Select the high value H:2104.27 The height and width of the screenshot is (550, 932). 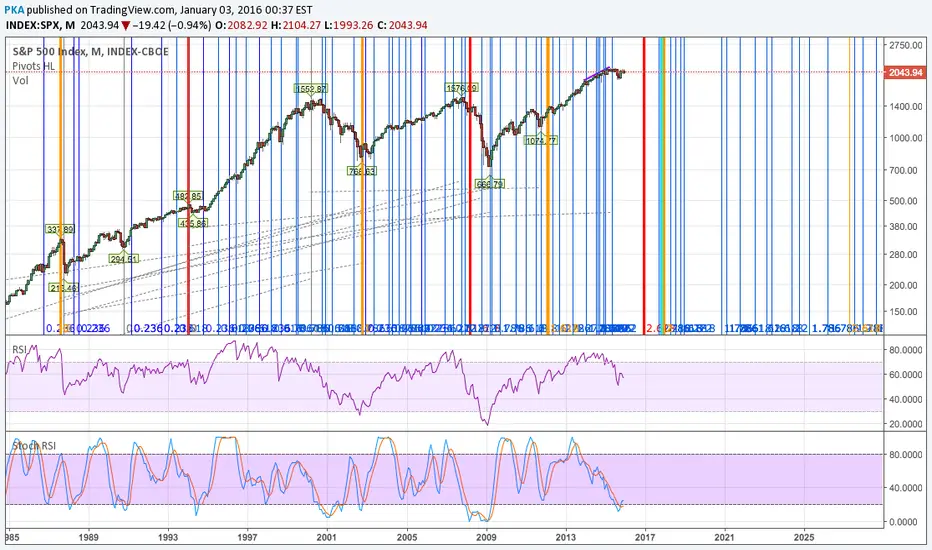[295, 26]
